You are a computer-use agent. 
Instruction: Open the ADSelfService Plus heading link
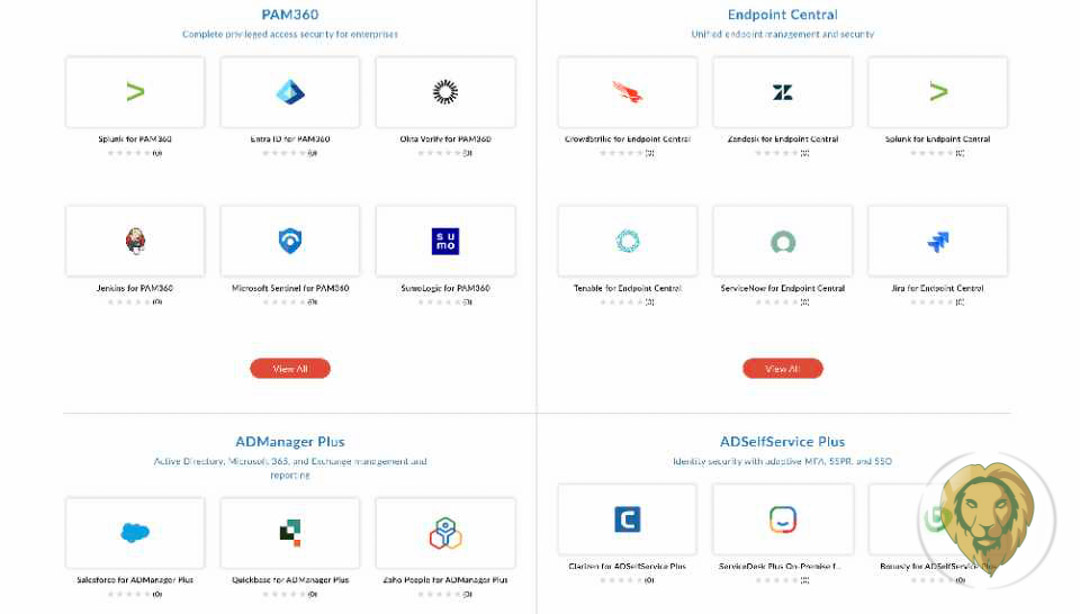(x=782, y=442)
